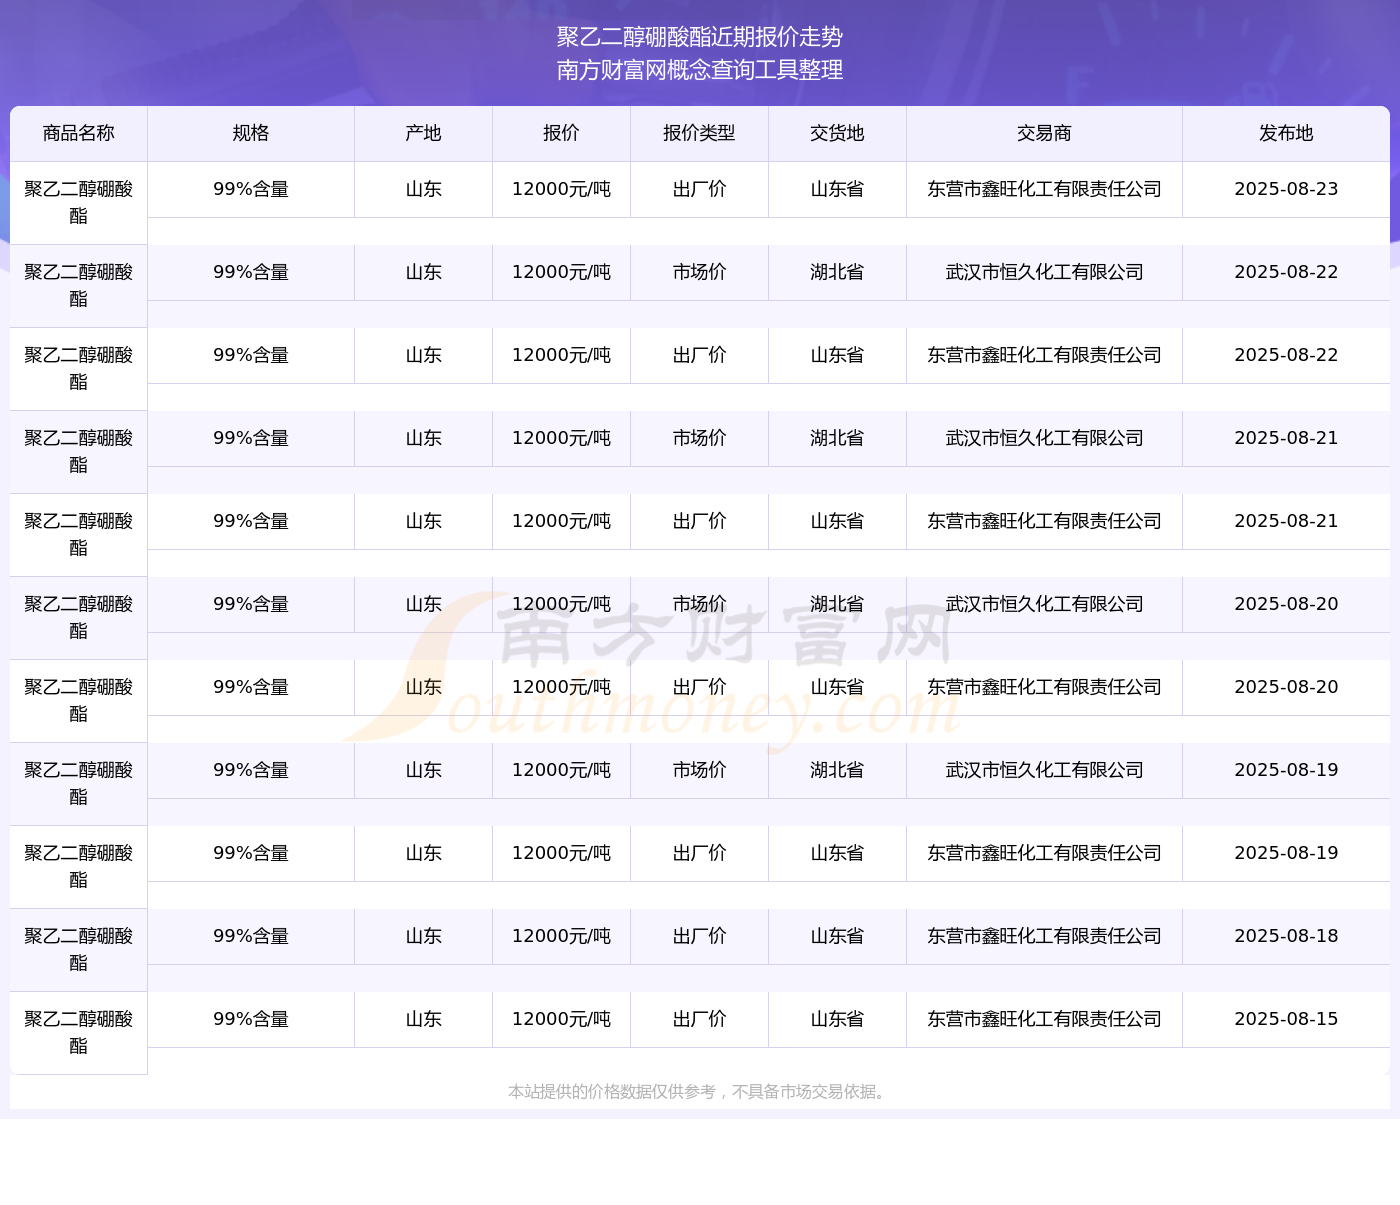Screen dimensions: 1400x1205
Task: Click the 商品名称 column header
Action: click(x=78, y=133)
